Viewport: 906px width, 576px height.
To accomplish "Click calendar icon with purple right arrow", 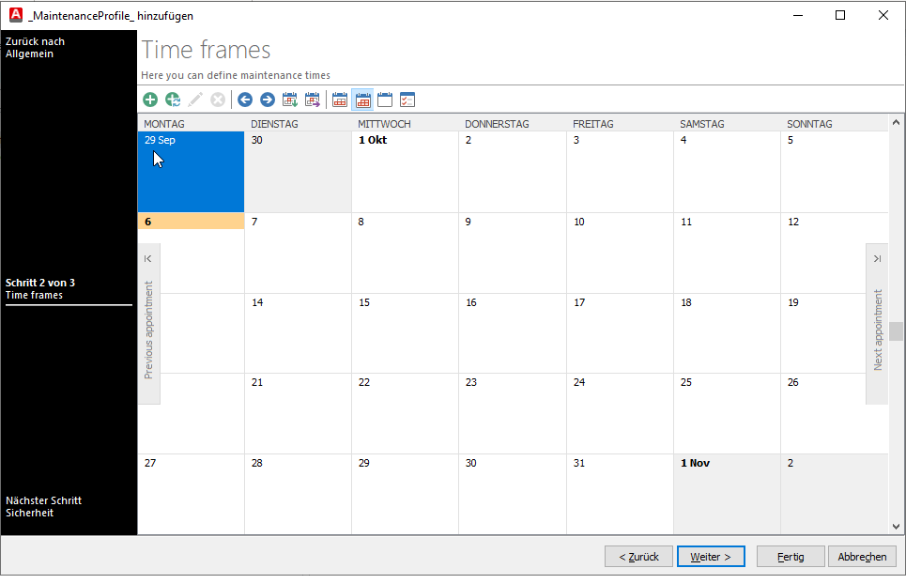I will click(312, 99).
